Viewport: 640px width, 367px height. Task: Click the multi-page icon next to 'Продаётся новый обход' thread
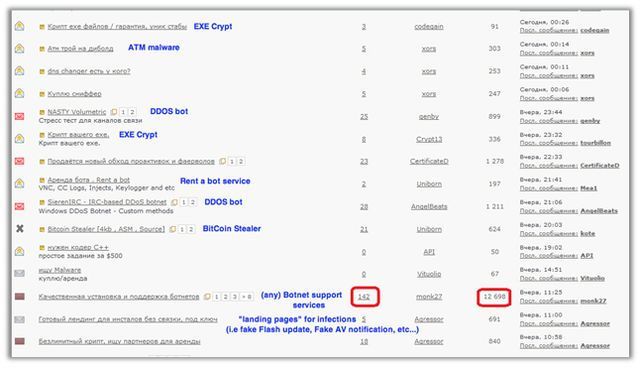(222, 161)
